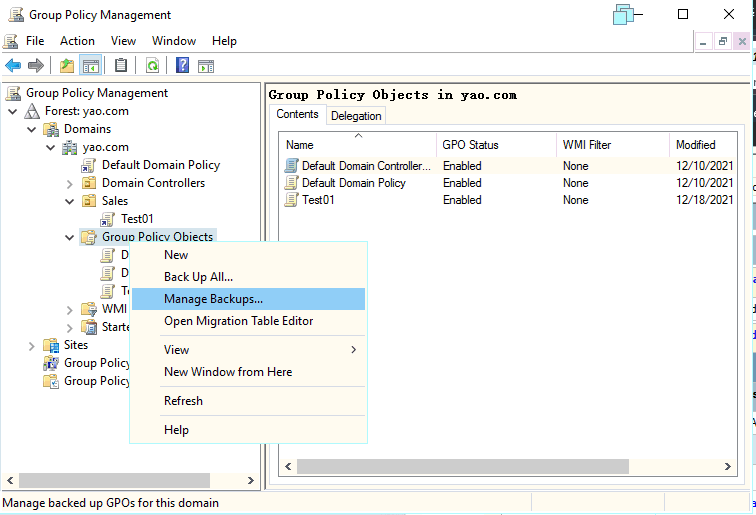Toggle the Show/Hide Action Pane icon
The width and height of the screenshot is (756, 515).
206,66
